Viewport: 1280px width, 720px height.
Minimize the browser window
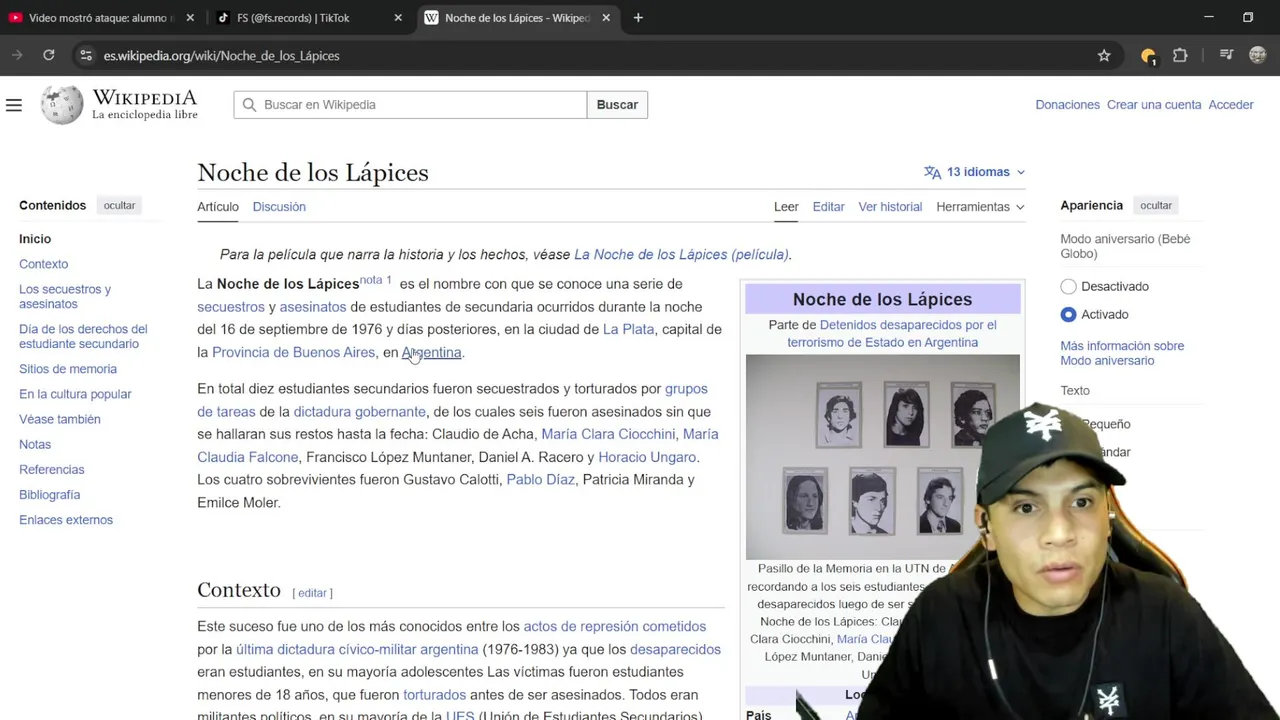click(x=1208, y=18)
